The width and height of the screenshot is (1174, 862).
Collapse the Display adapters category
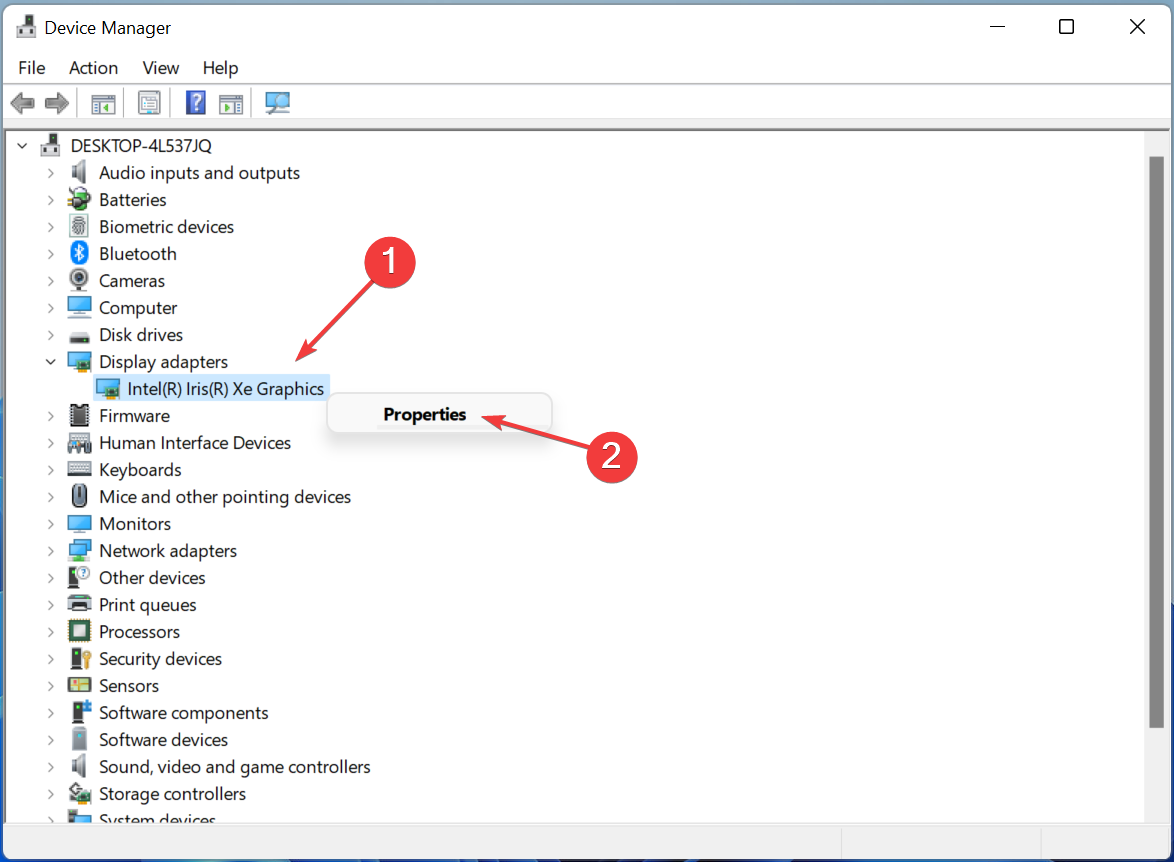pyautogui.click(x=50, y=362)
